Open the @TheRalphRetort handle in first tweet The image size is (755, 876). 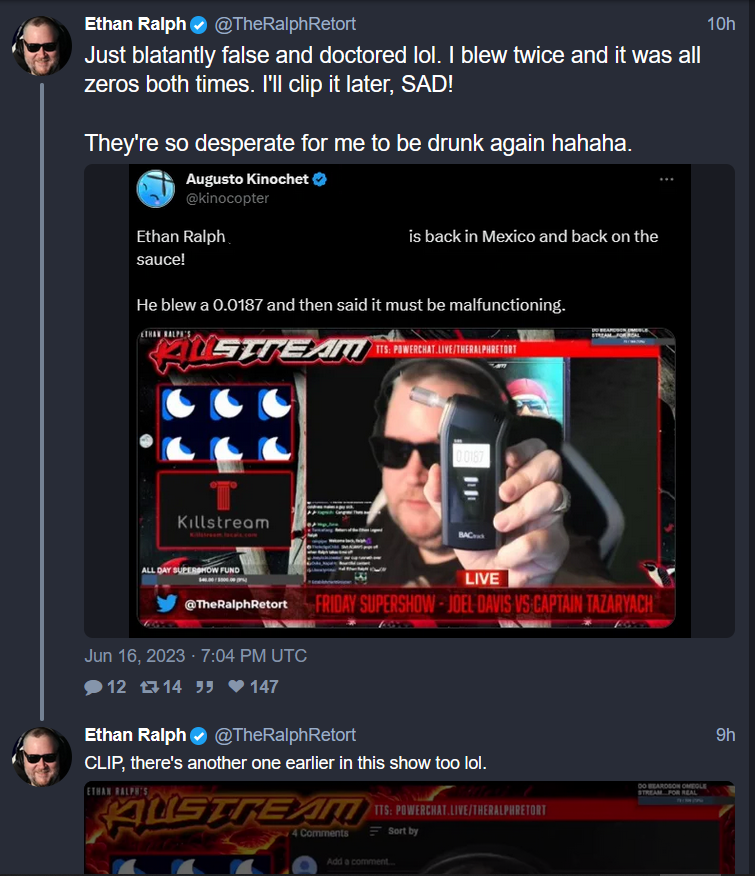click(x=285, y=24)
